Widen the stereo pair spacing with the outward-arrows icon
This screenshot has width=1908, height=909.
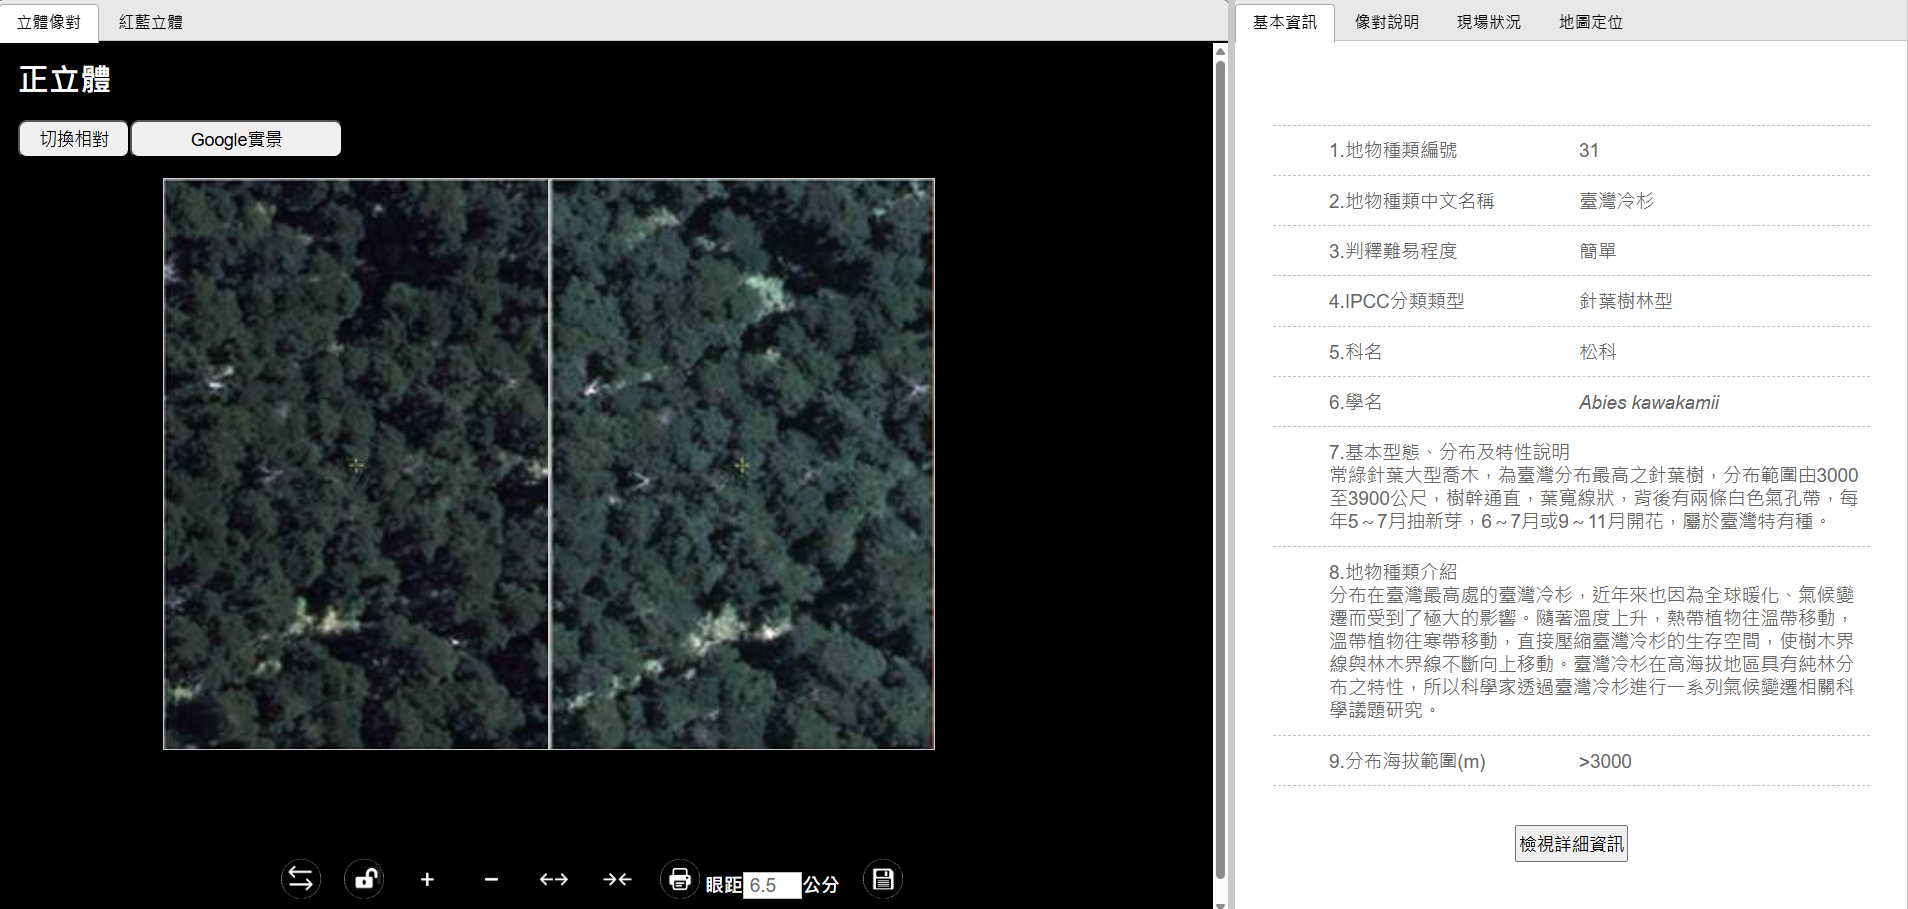click(553, 879)
